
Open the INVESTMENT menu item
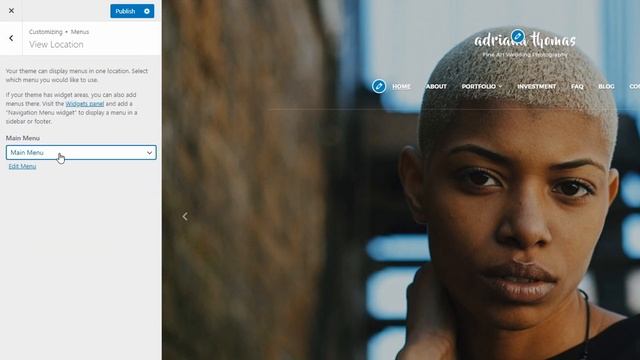point(536,87)
